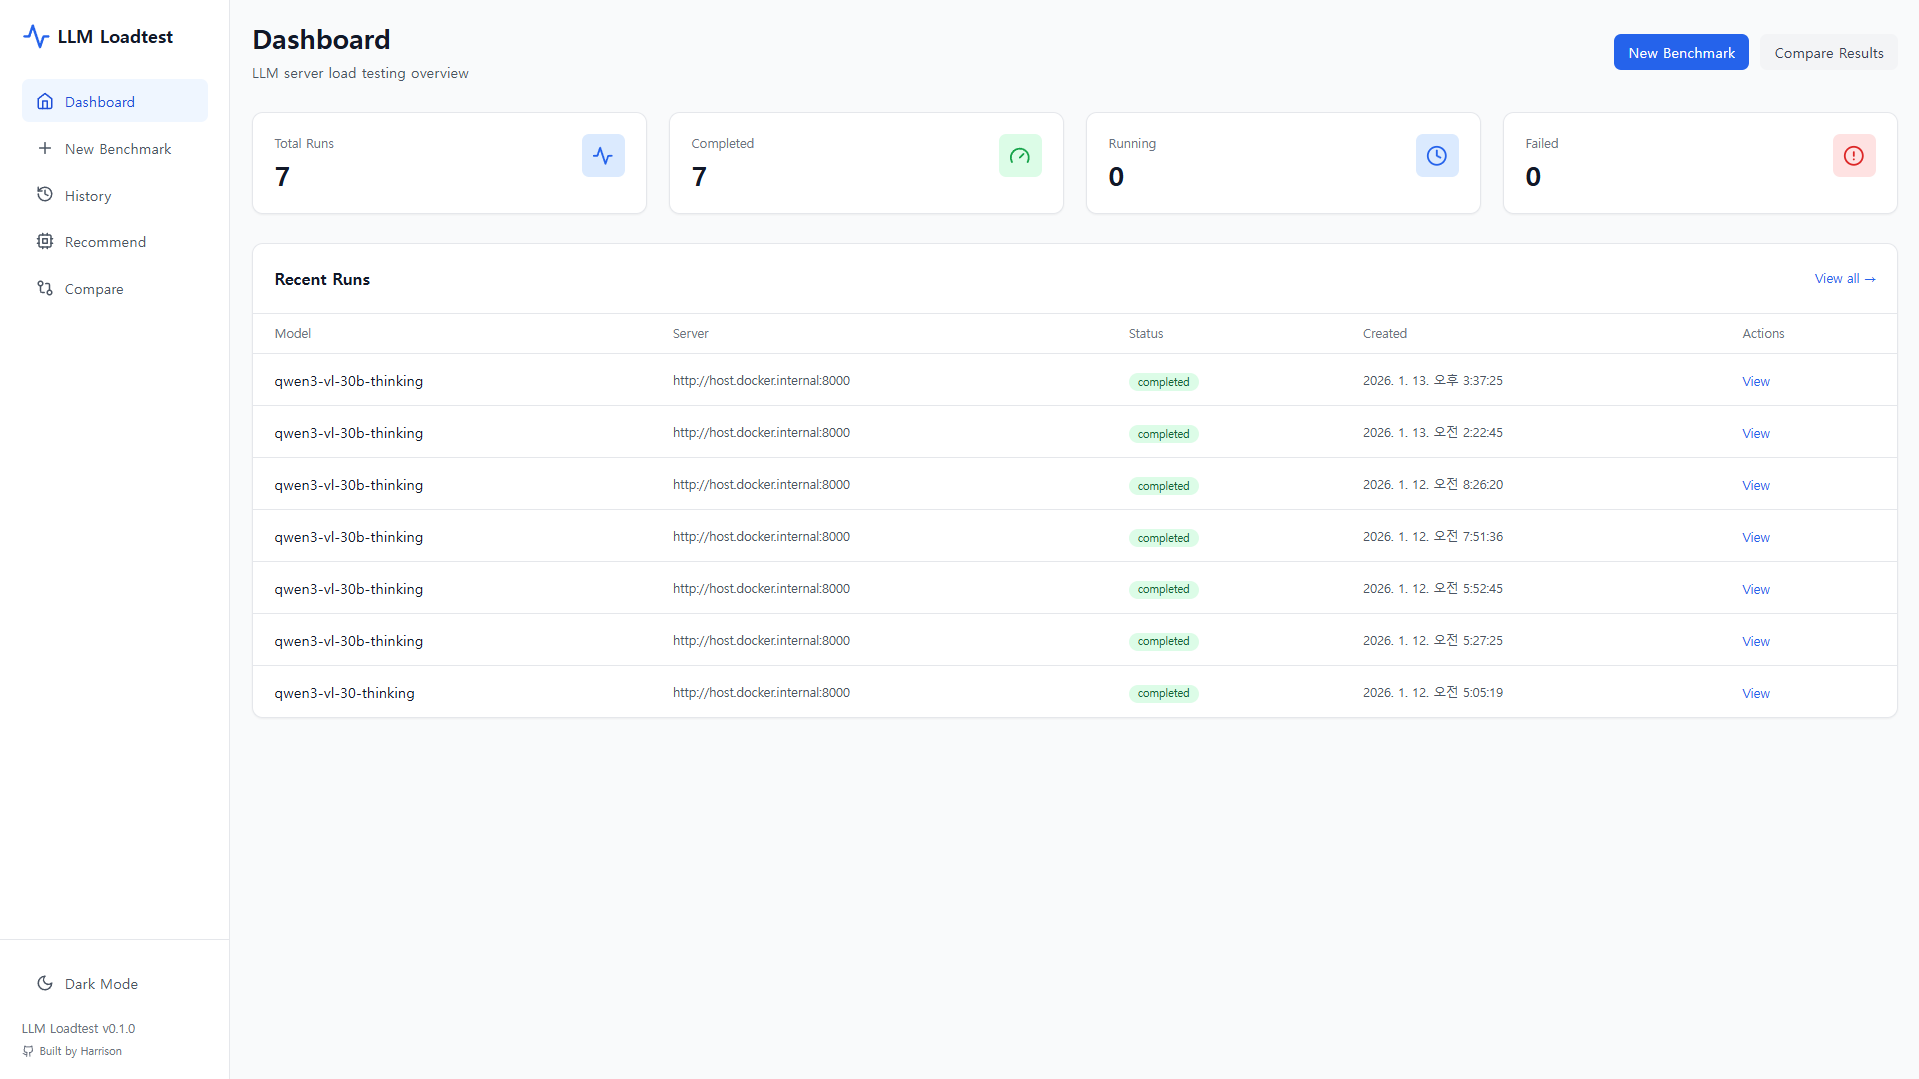Click the Compare Results button

[1828, 52]
